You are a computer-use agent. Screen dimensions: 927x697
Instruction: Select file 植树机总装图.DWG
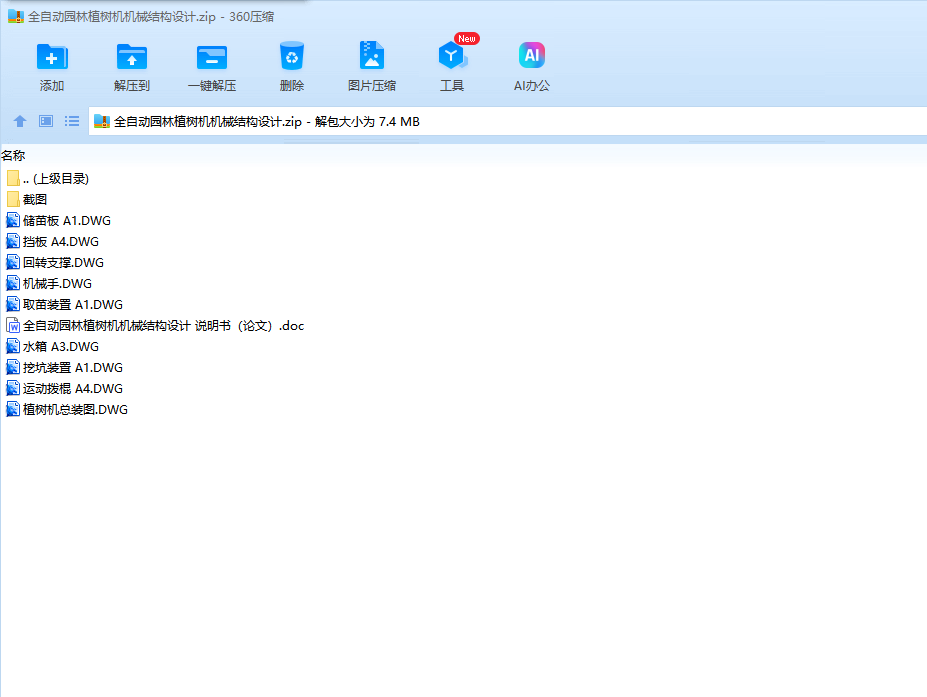click(x=67, y=410)
